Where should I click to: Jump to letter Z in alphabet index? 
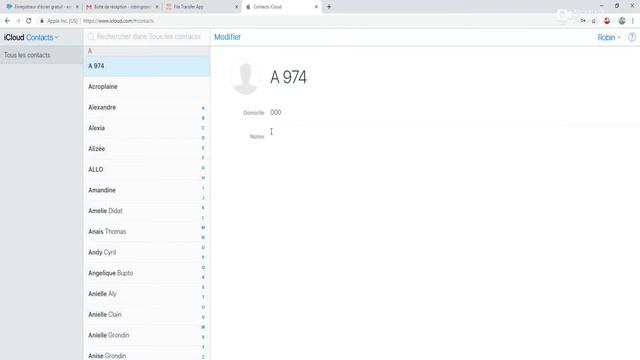203,357
